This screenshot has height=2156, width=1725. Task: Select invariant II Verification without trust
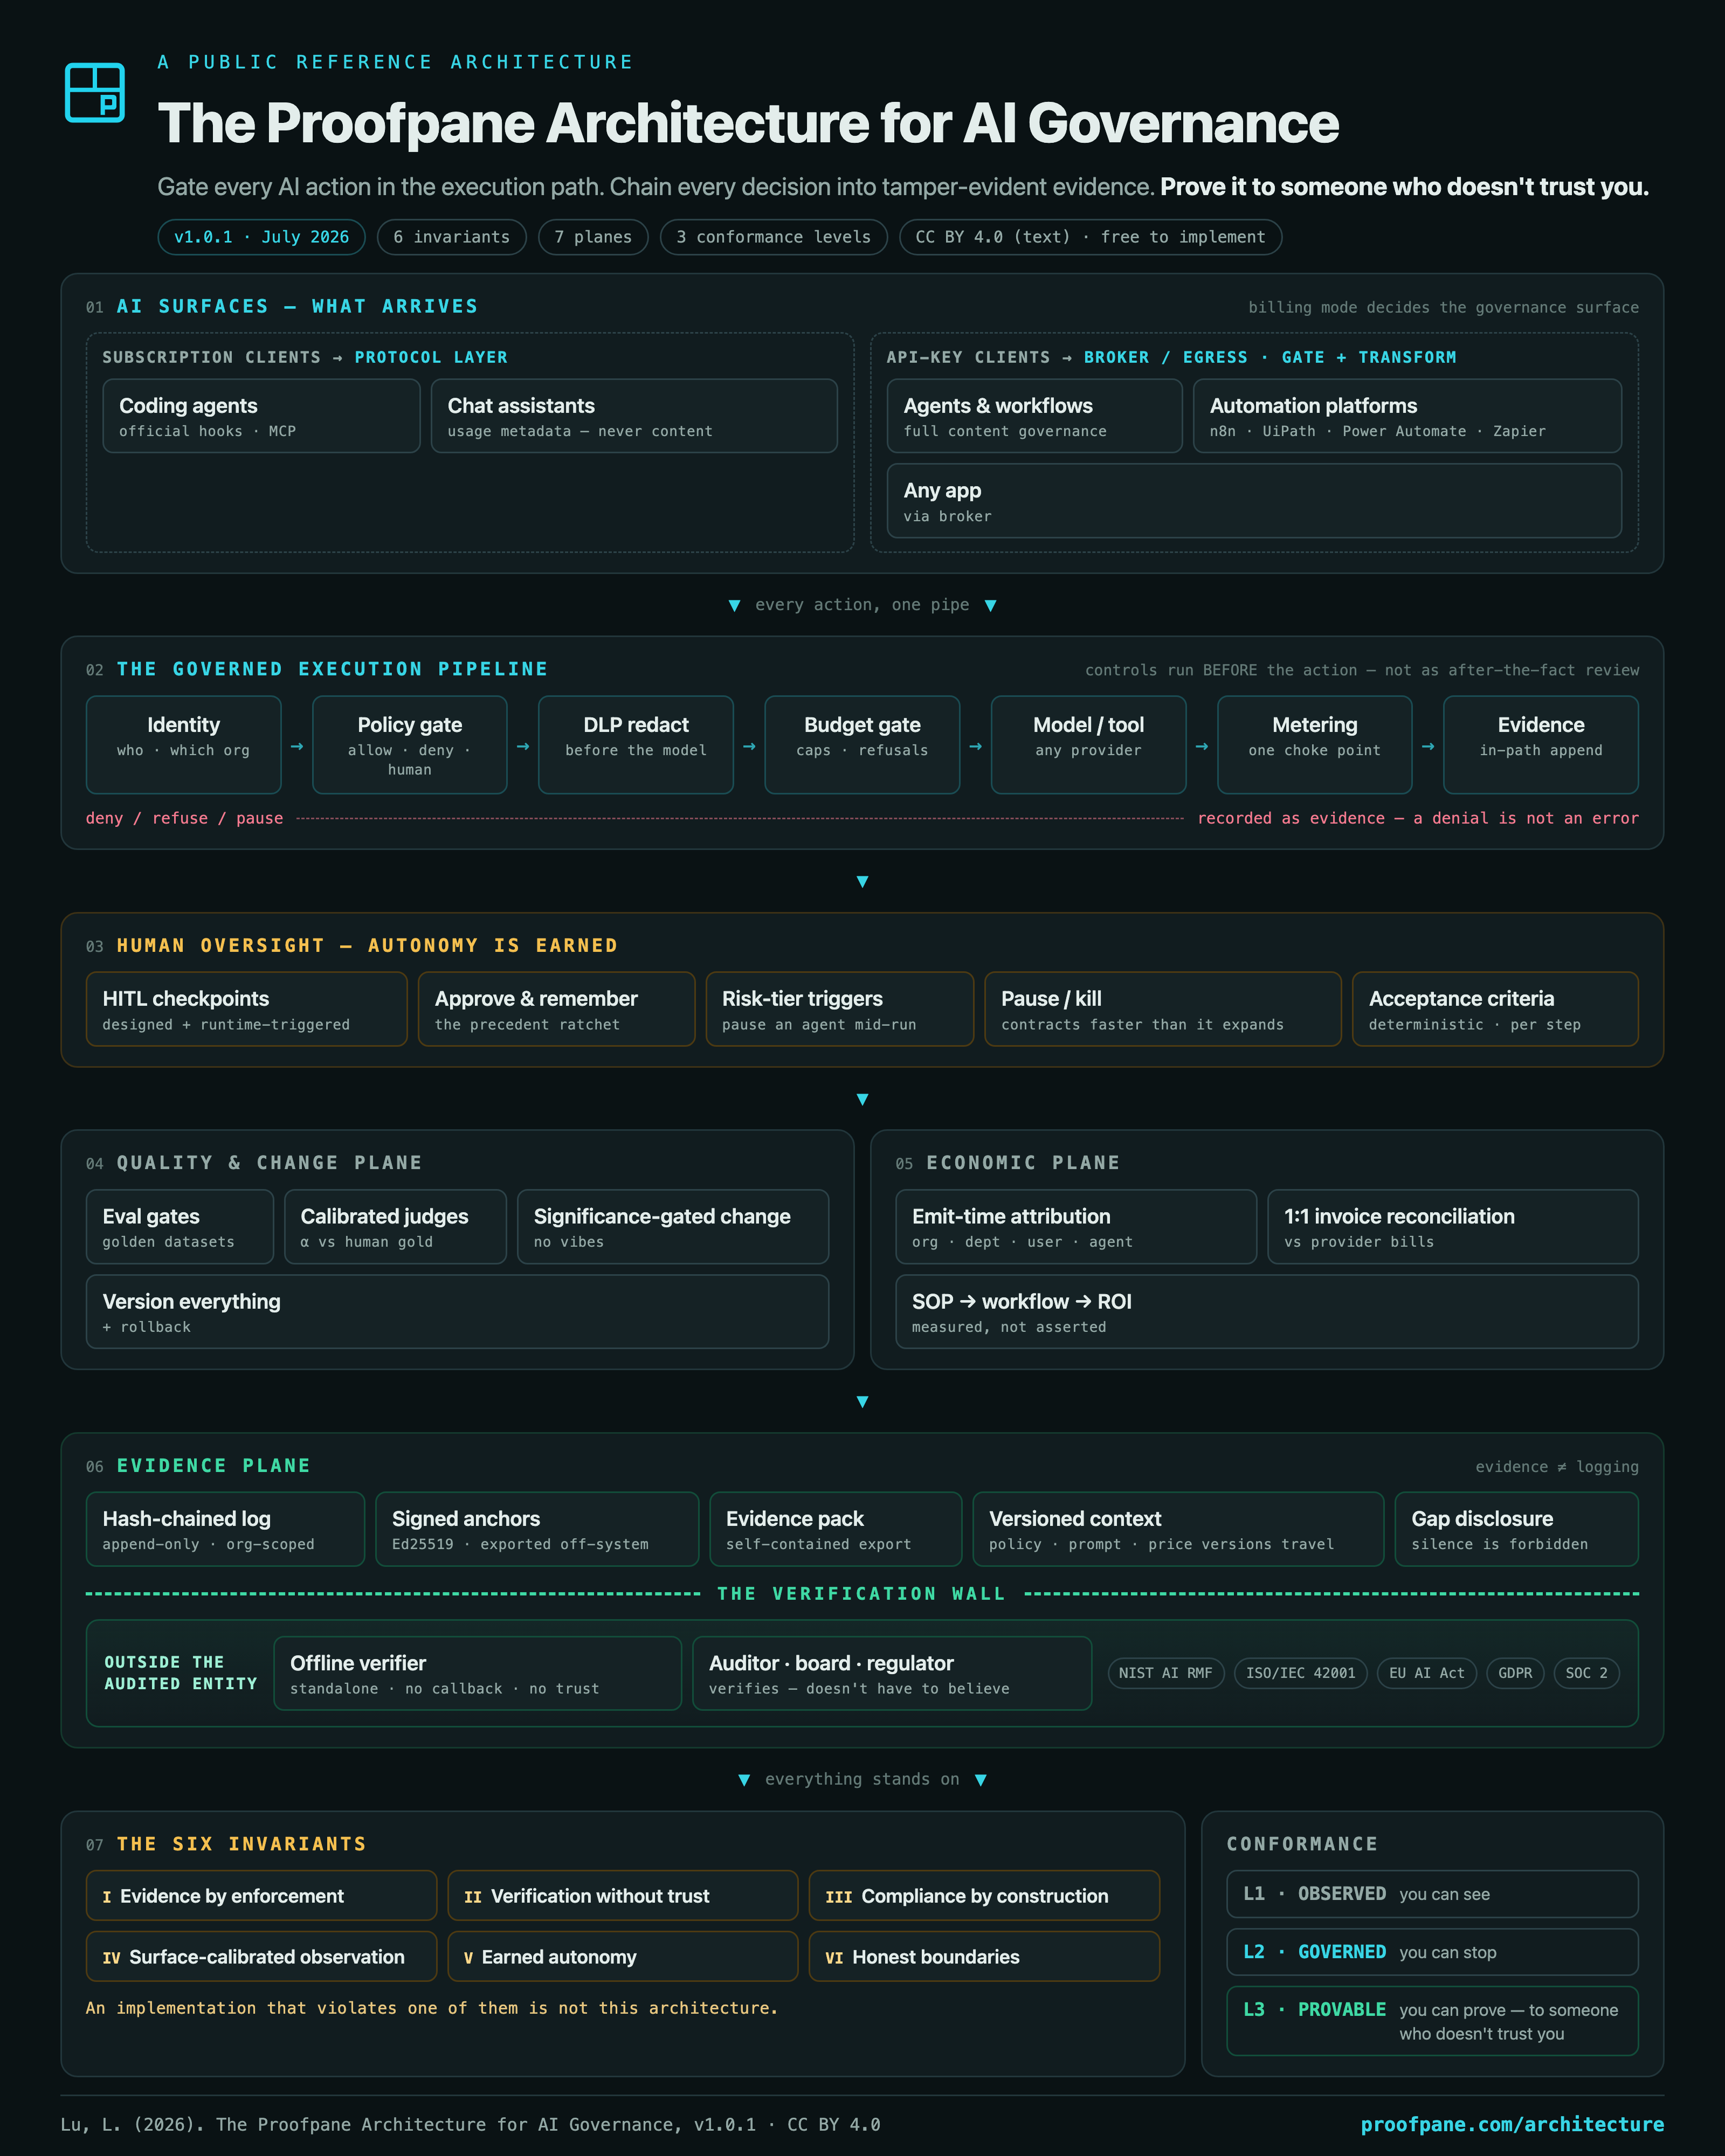point(623,1895)
